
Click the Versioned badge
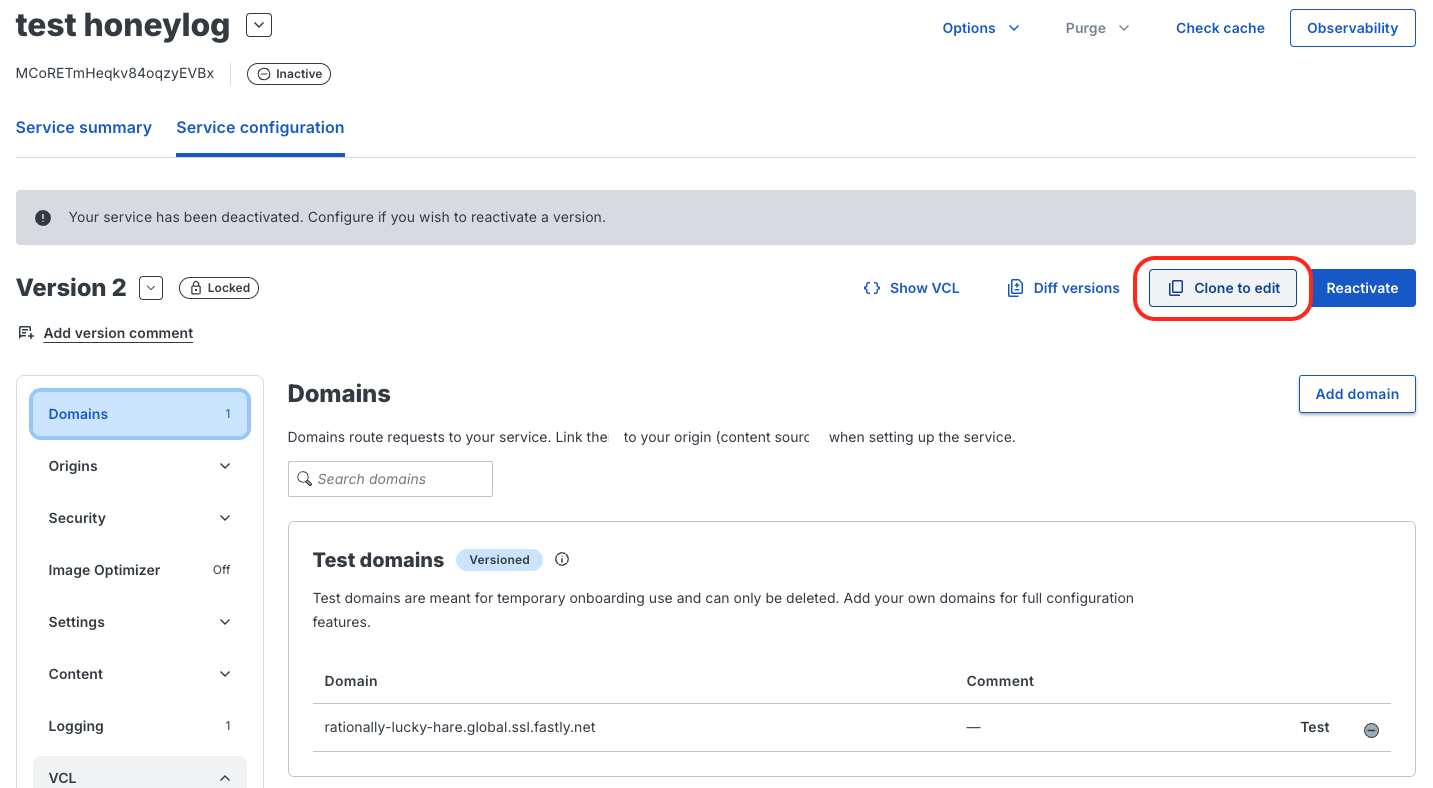(499, 560)
